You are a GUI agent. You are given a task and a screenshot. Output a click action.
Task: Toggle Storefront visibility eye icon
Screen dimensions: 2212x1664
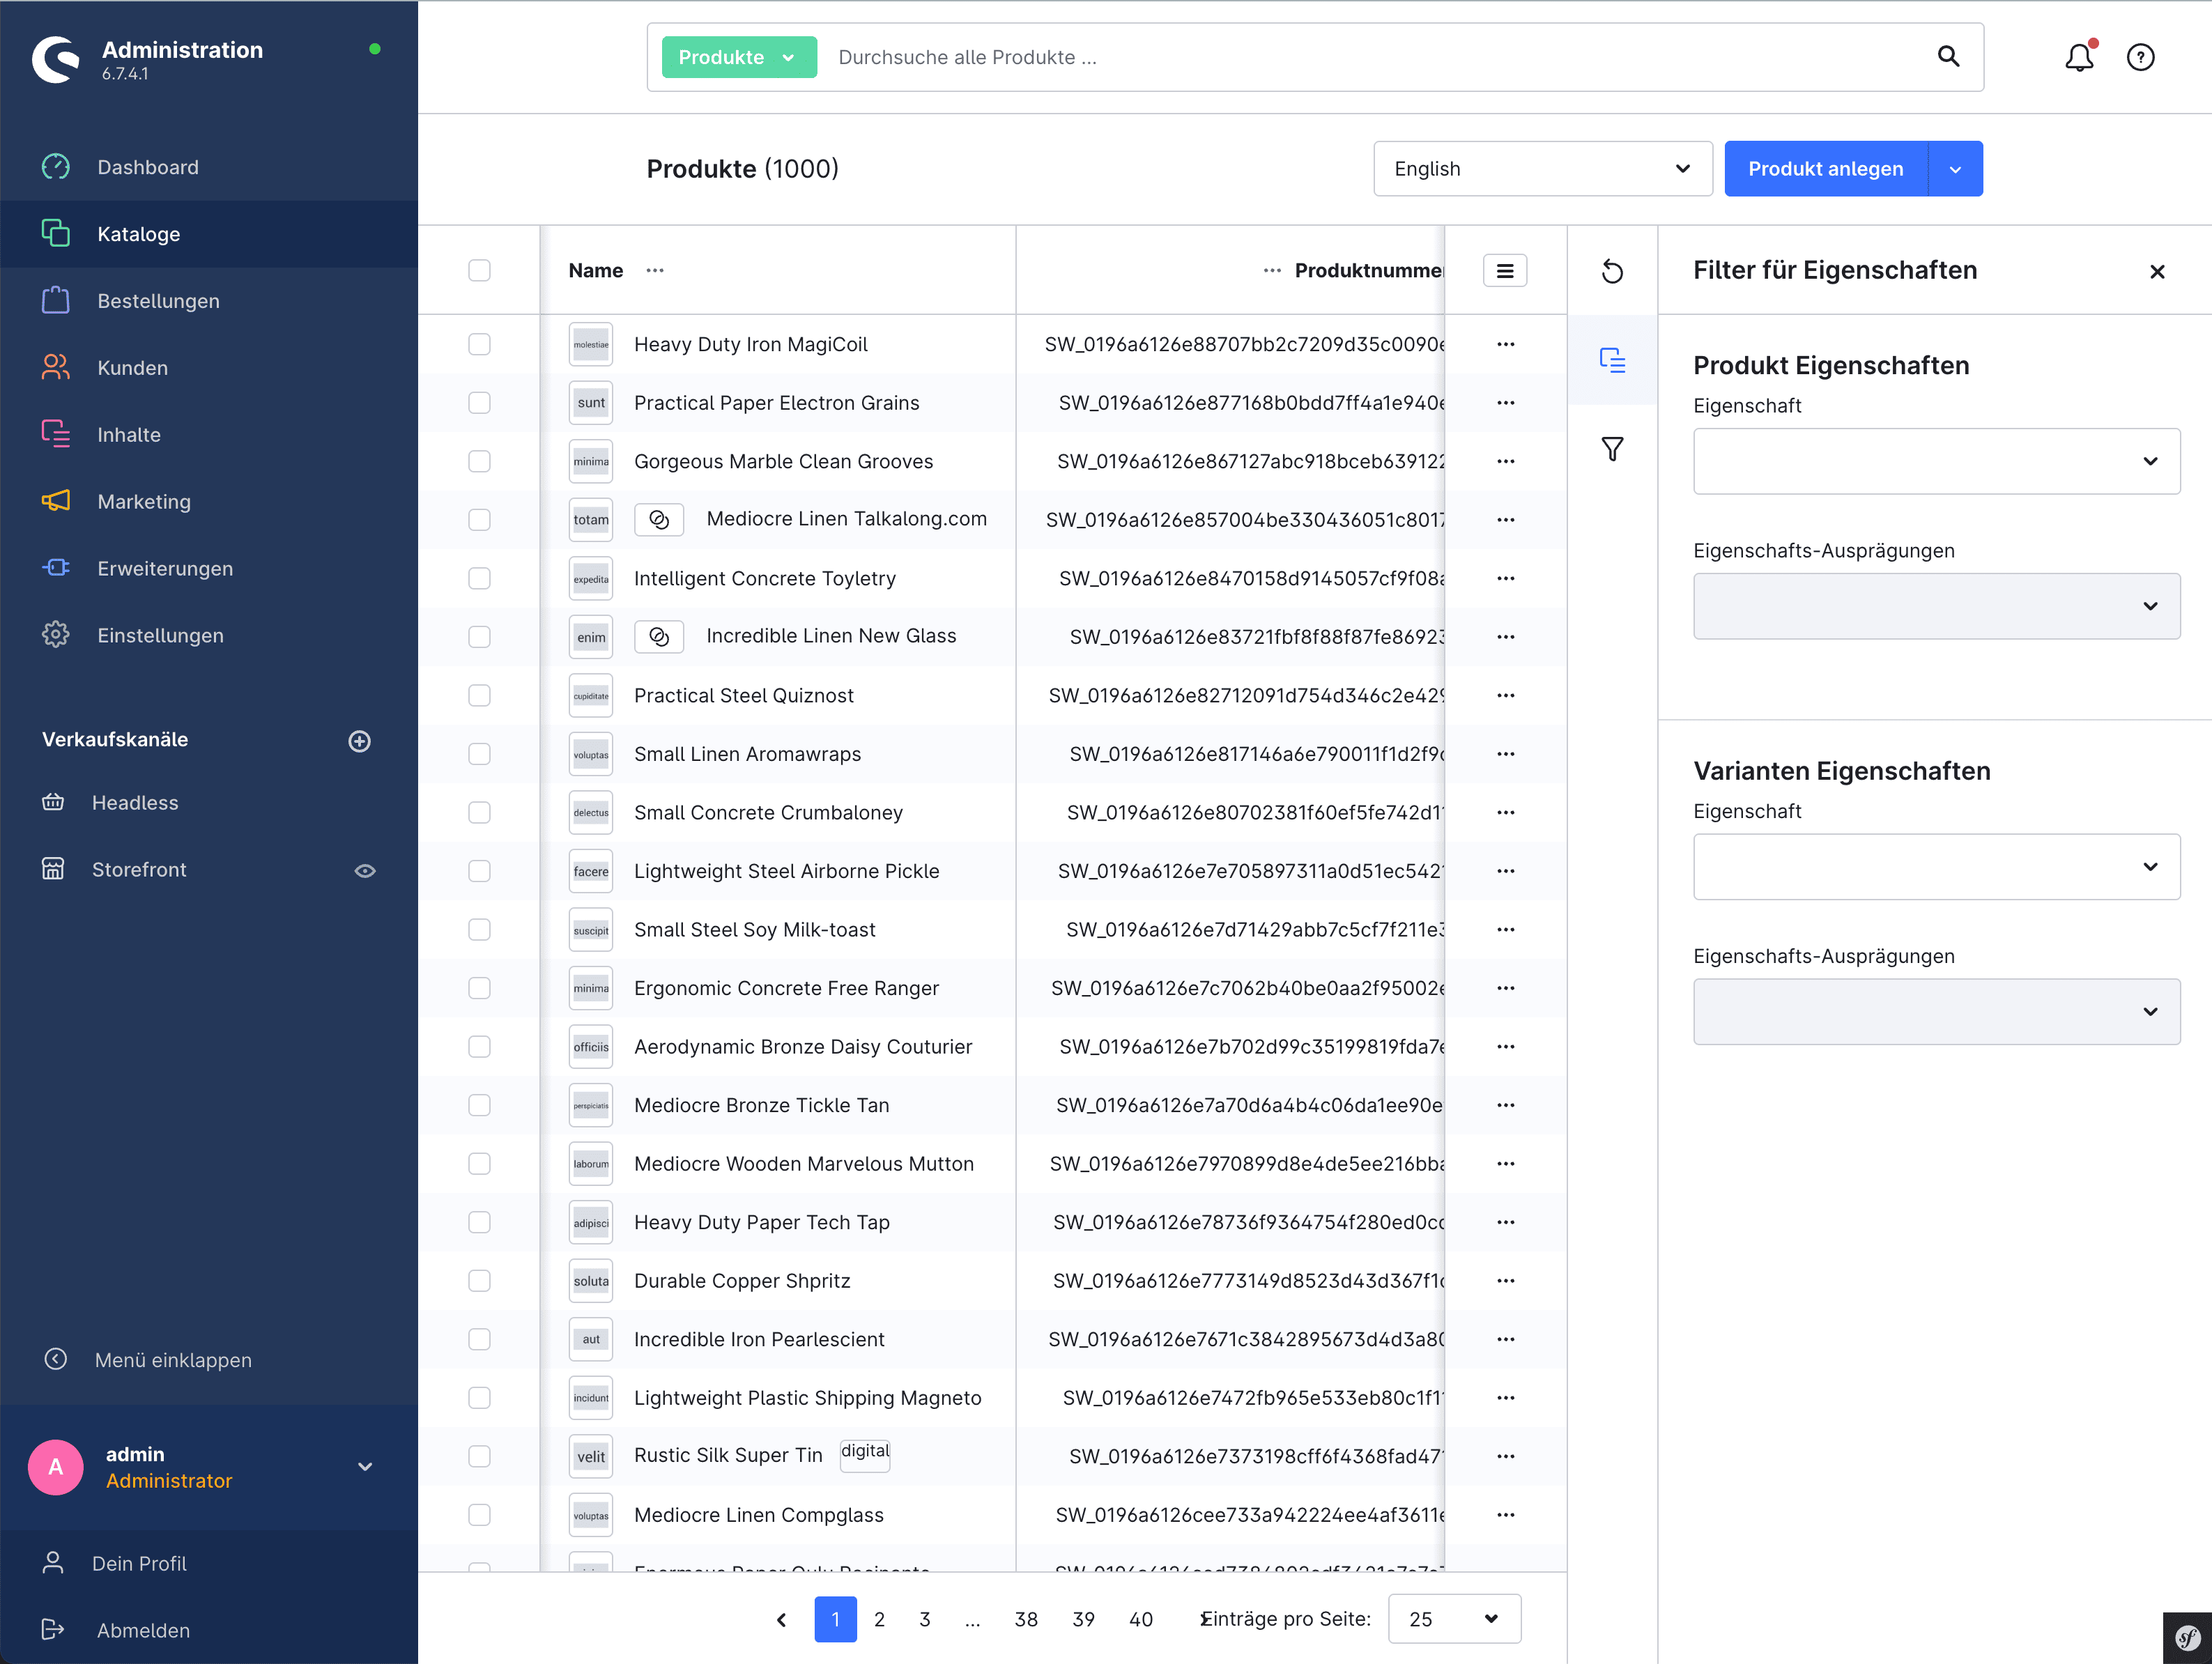[x=365, y=871]
